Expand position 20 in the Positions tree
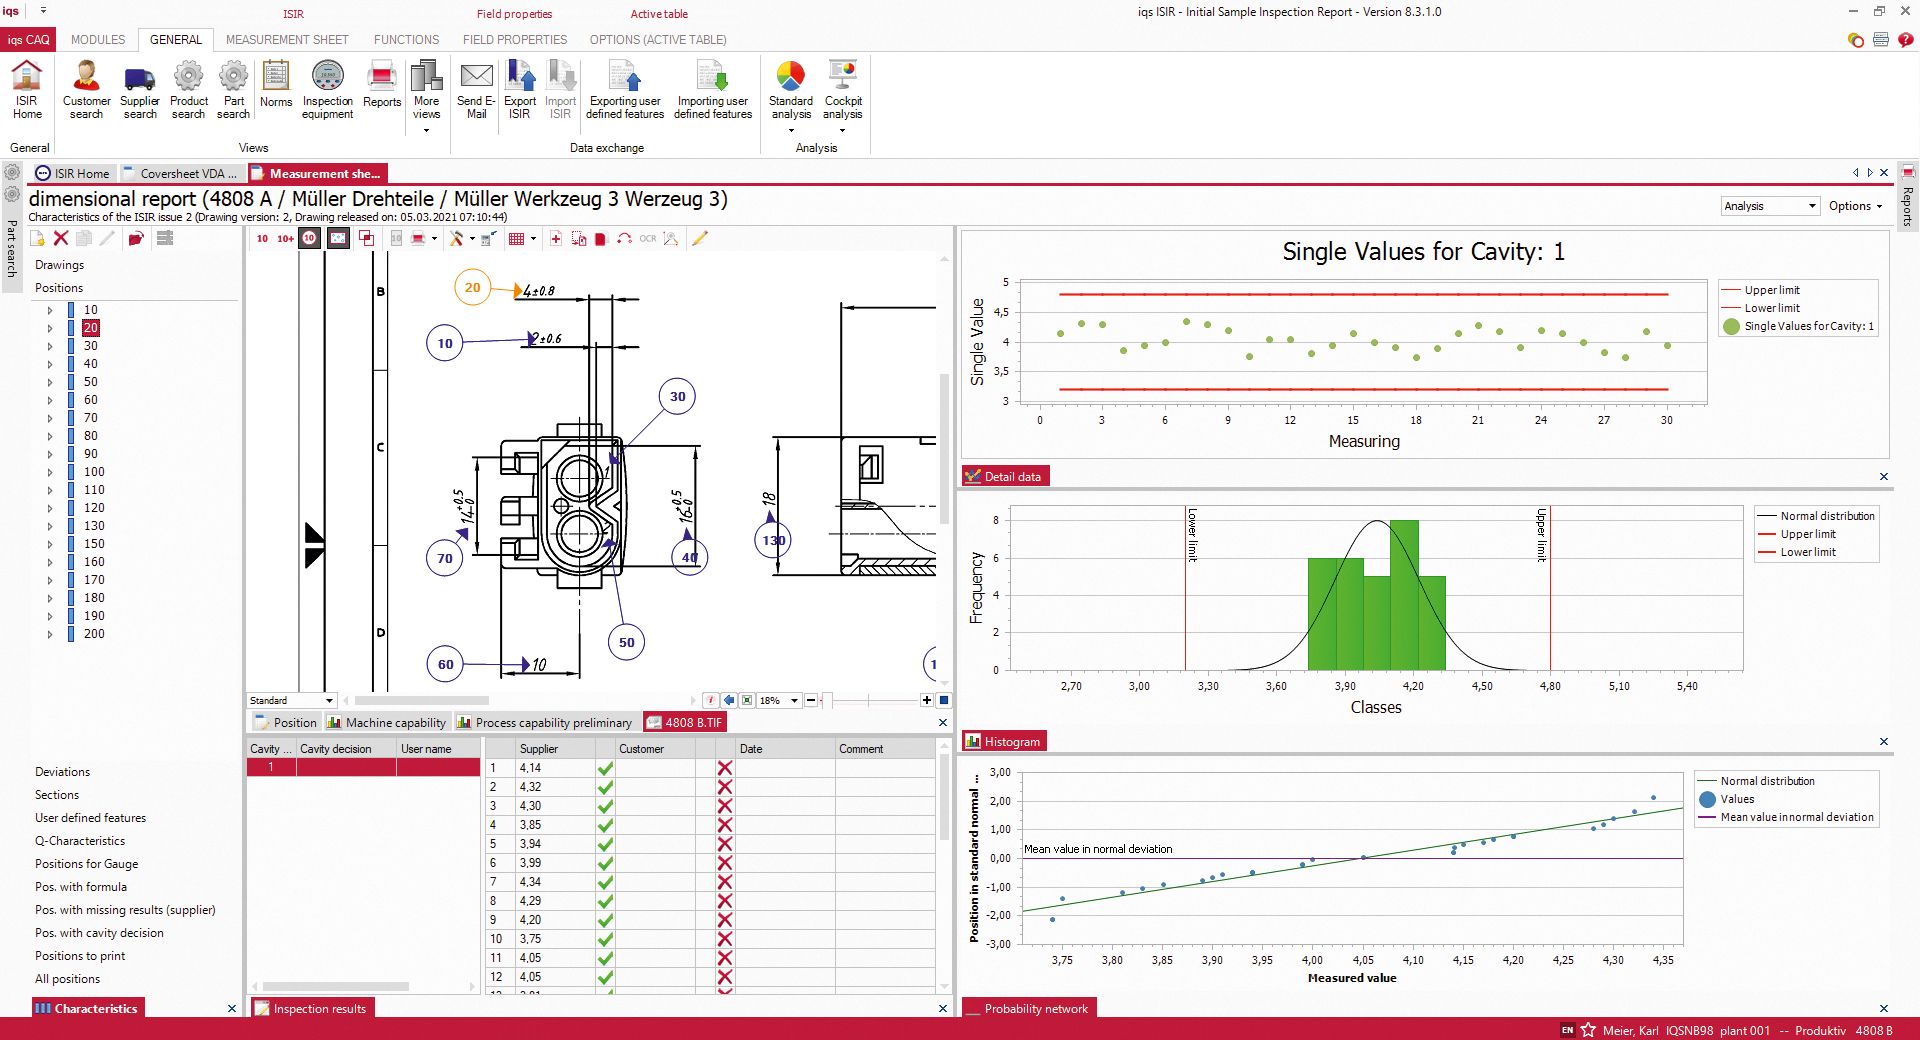The width and height of the screenshot is (1920, 1040). tap(49, 327)
